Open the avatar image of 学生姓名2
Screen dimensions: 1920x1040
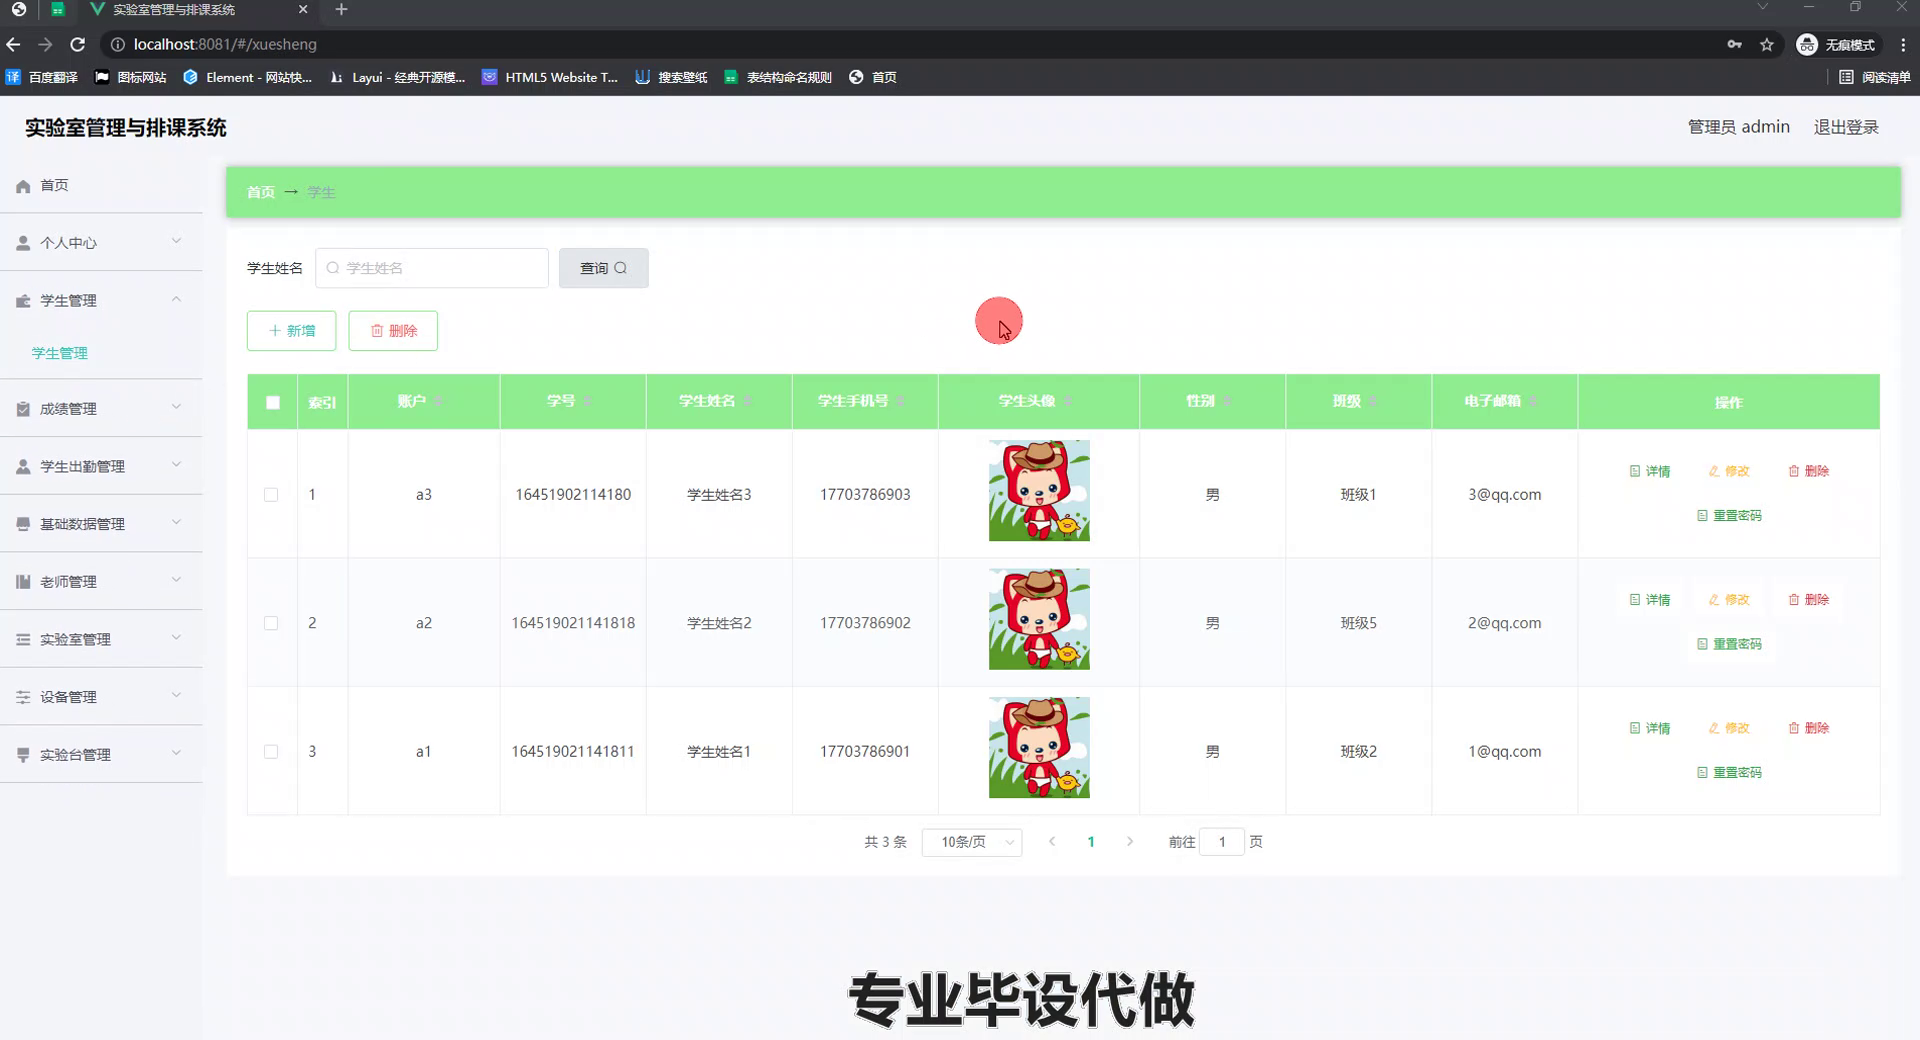tap(1039, 619)
